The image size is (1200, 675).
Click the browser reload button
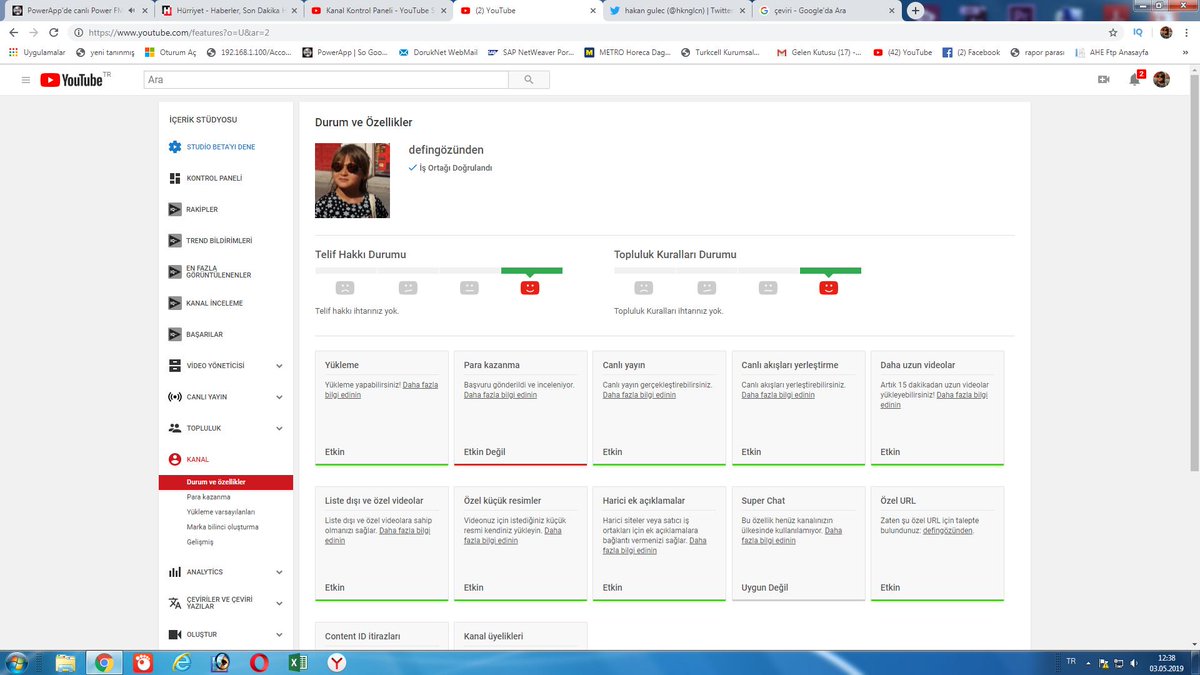[53, 32]
